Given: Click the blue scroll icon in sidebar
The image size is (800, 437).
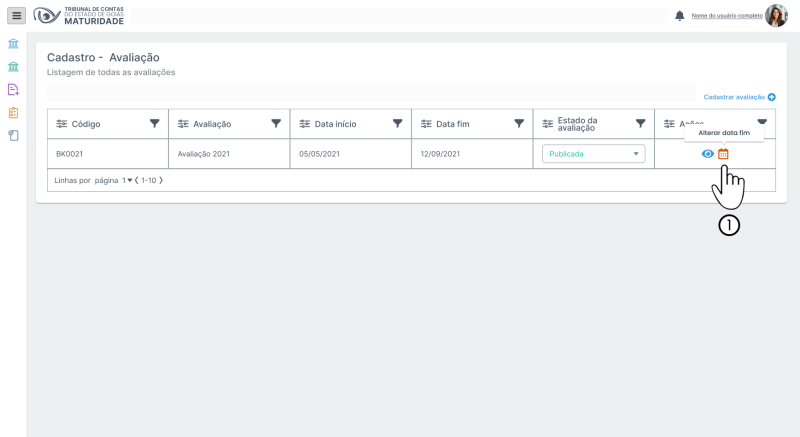Looking at the screenshot, I should point(13,135).
